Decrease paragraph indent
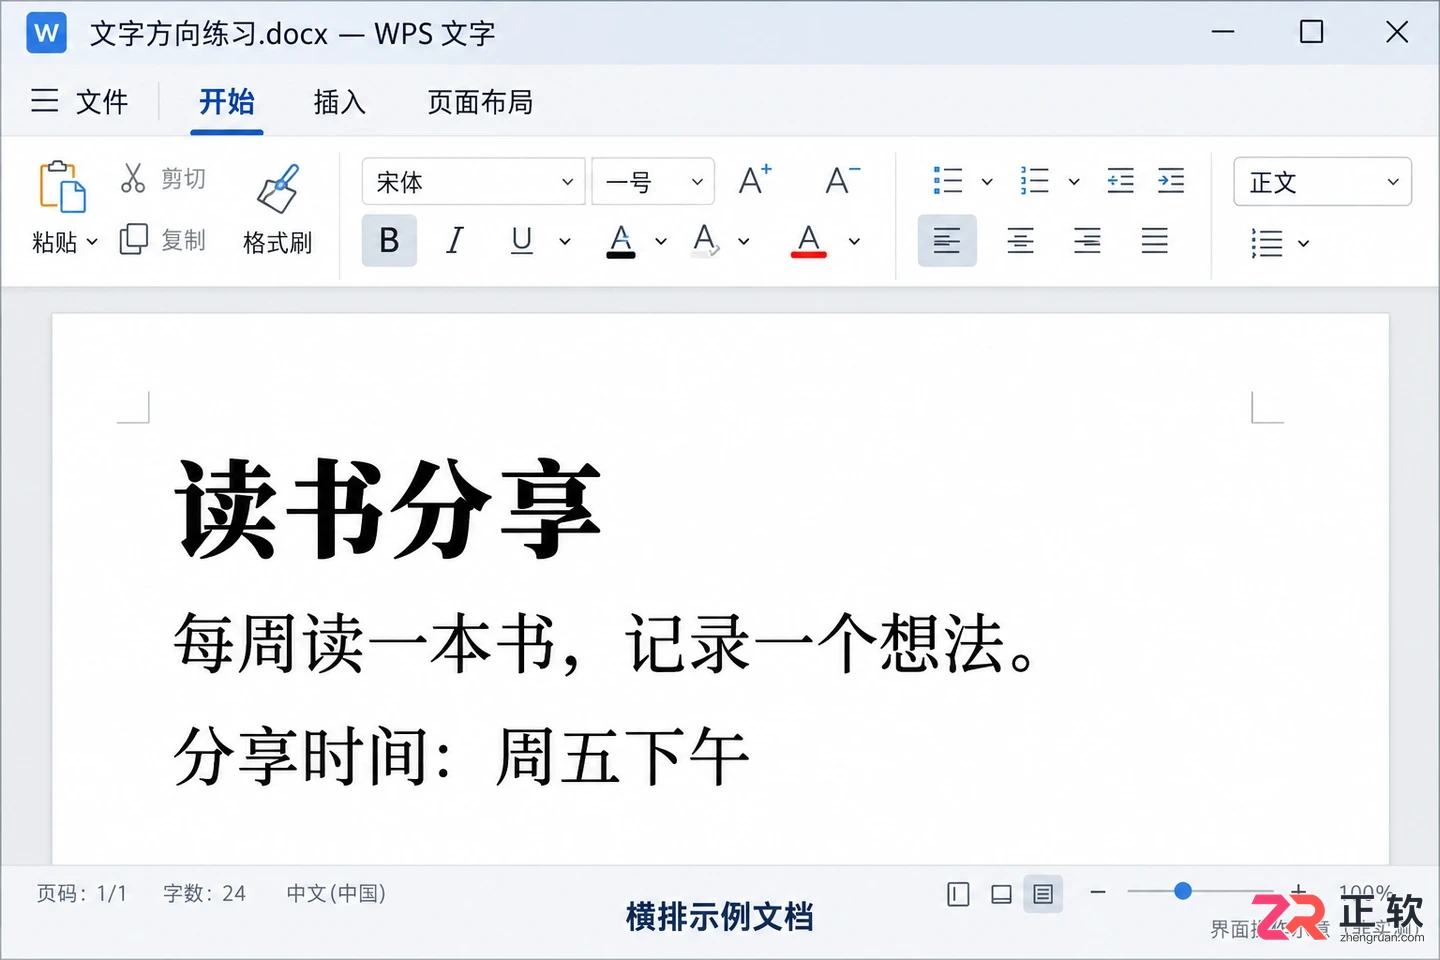The width and height of the screenshot is (1440, 960). pos(1121,181)
